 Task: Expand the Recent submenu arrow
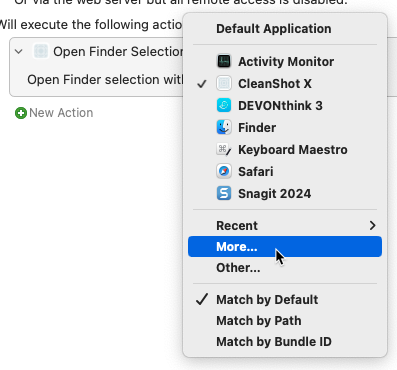pyautogui.click(x=373, y=226)
